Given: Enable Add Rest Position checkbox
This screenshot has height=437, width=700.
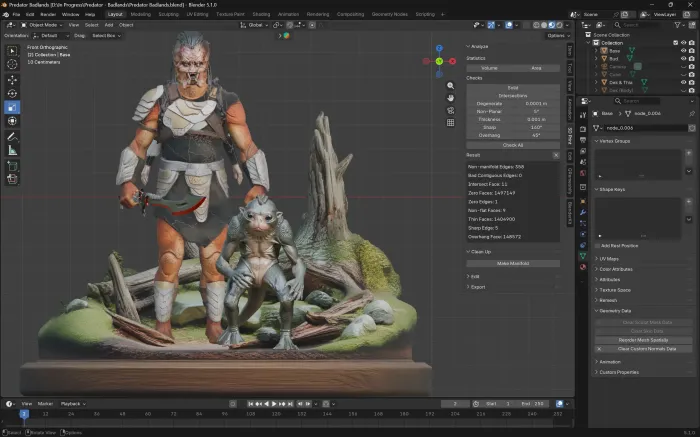Looking at the screenshot, I should (x=597, y=246).
